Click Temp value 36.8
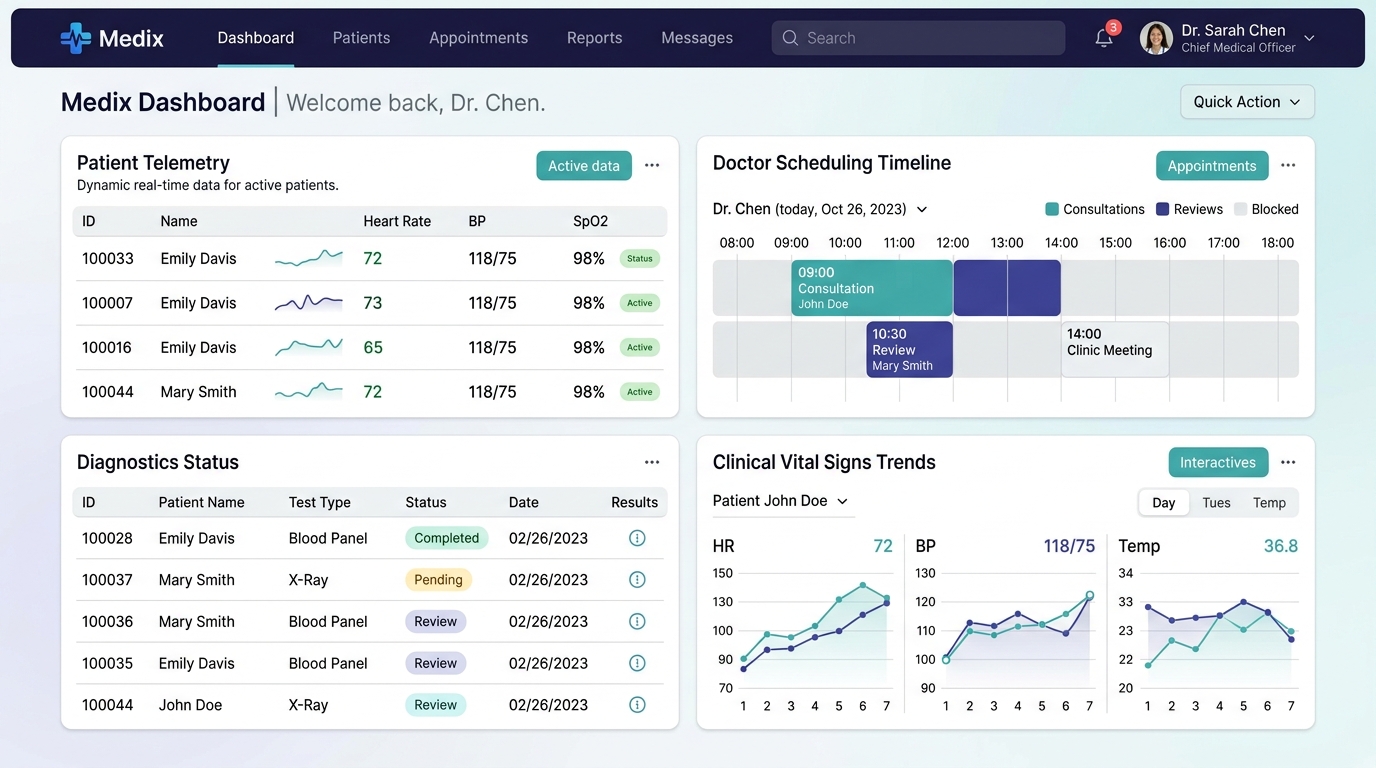Screen dimensions: 1376x768 click(1281, 546)
